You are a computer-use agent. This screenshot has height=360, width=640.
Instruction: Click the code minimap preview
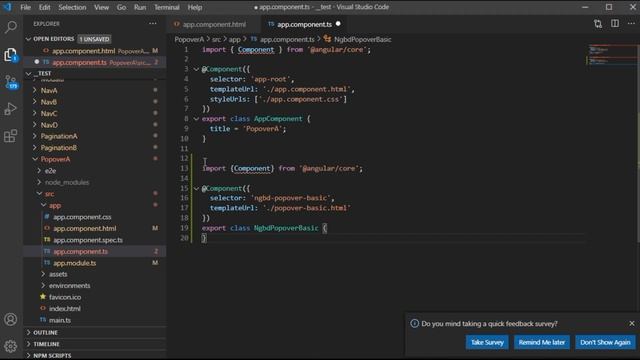coord(611,55)
